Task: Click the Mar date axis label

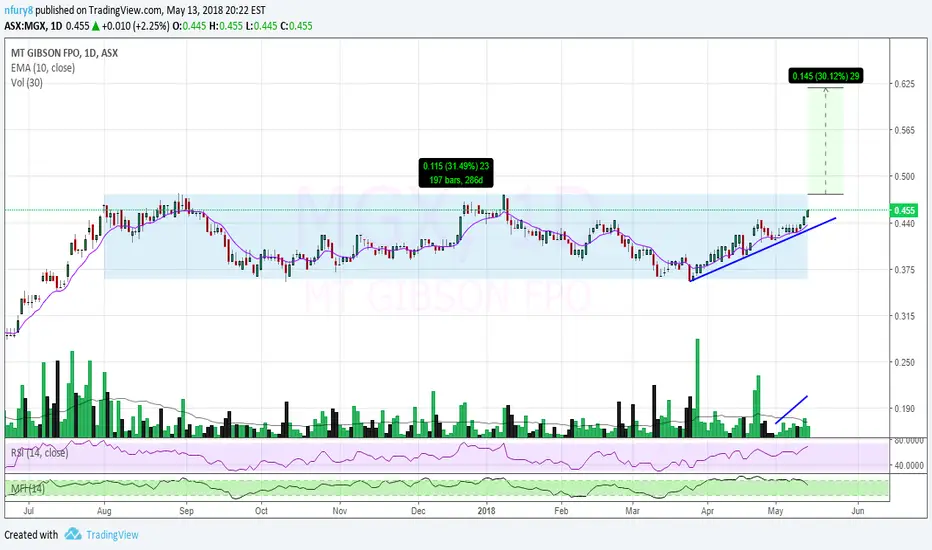Action: point(632,511)
